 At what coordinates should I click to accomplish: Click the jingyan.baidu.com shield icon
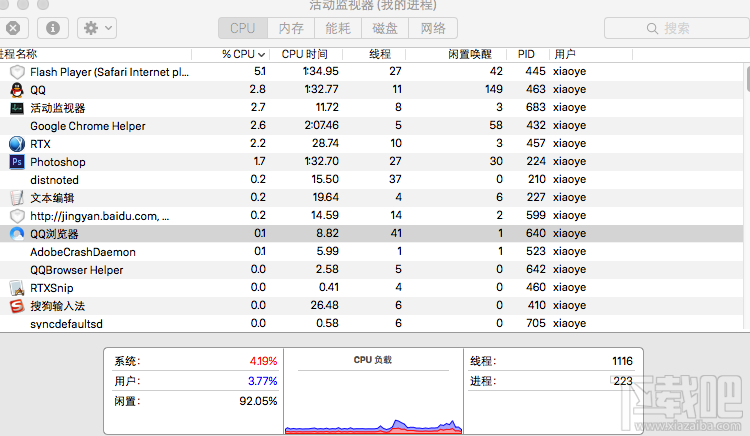coord(17,216)
